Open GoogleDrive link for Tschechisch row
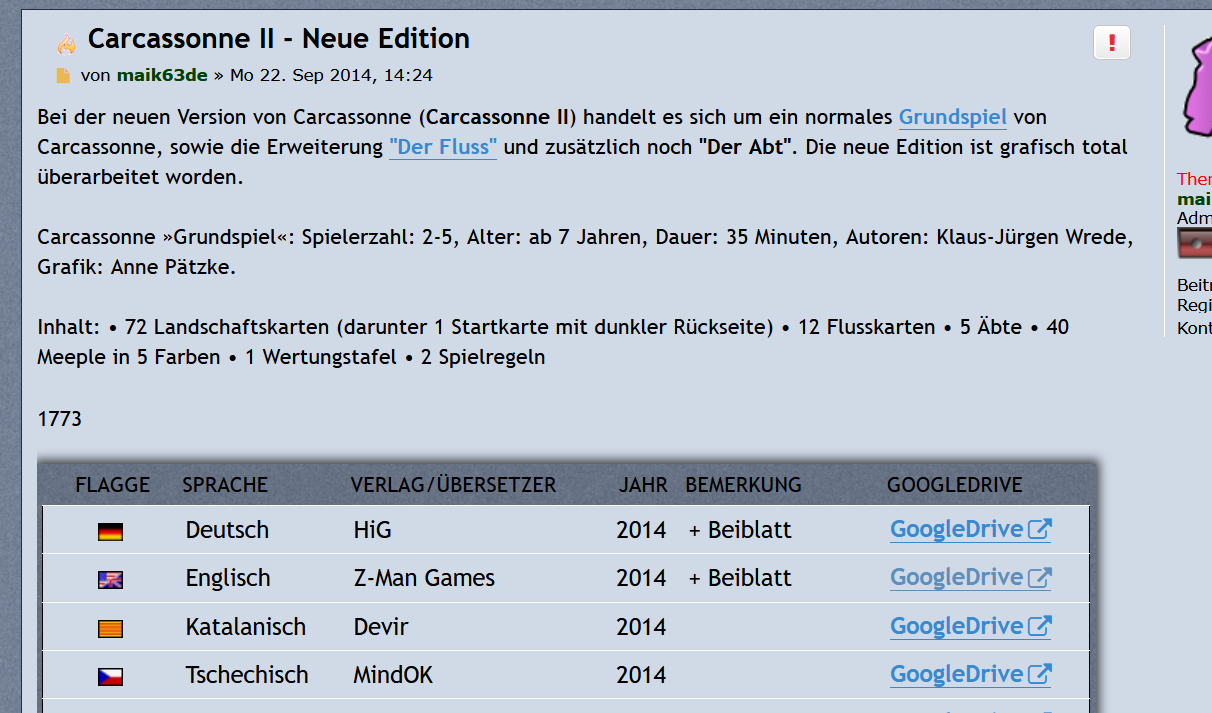The height and width of the screenshot is (713, 1212). [969, 675]
